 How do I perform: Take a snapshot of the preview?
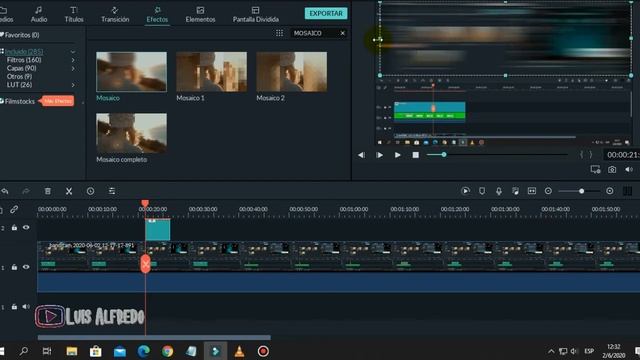[x=612, y=169]
